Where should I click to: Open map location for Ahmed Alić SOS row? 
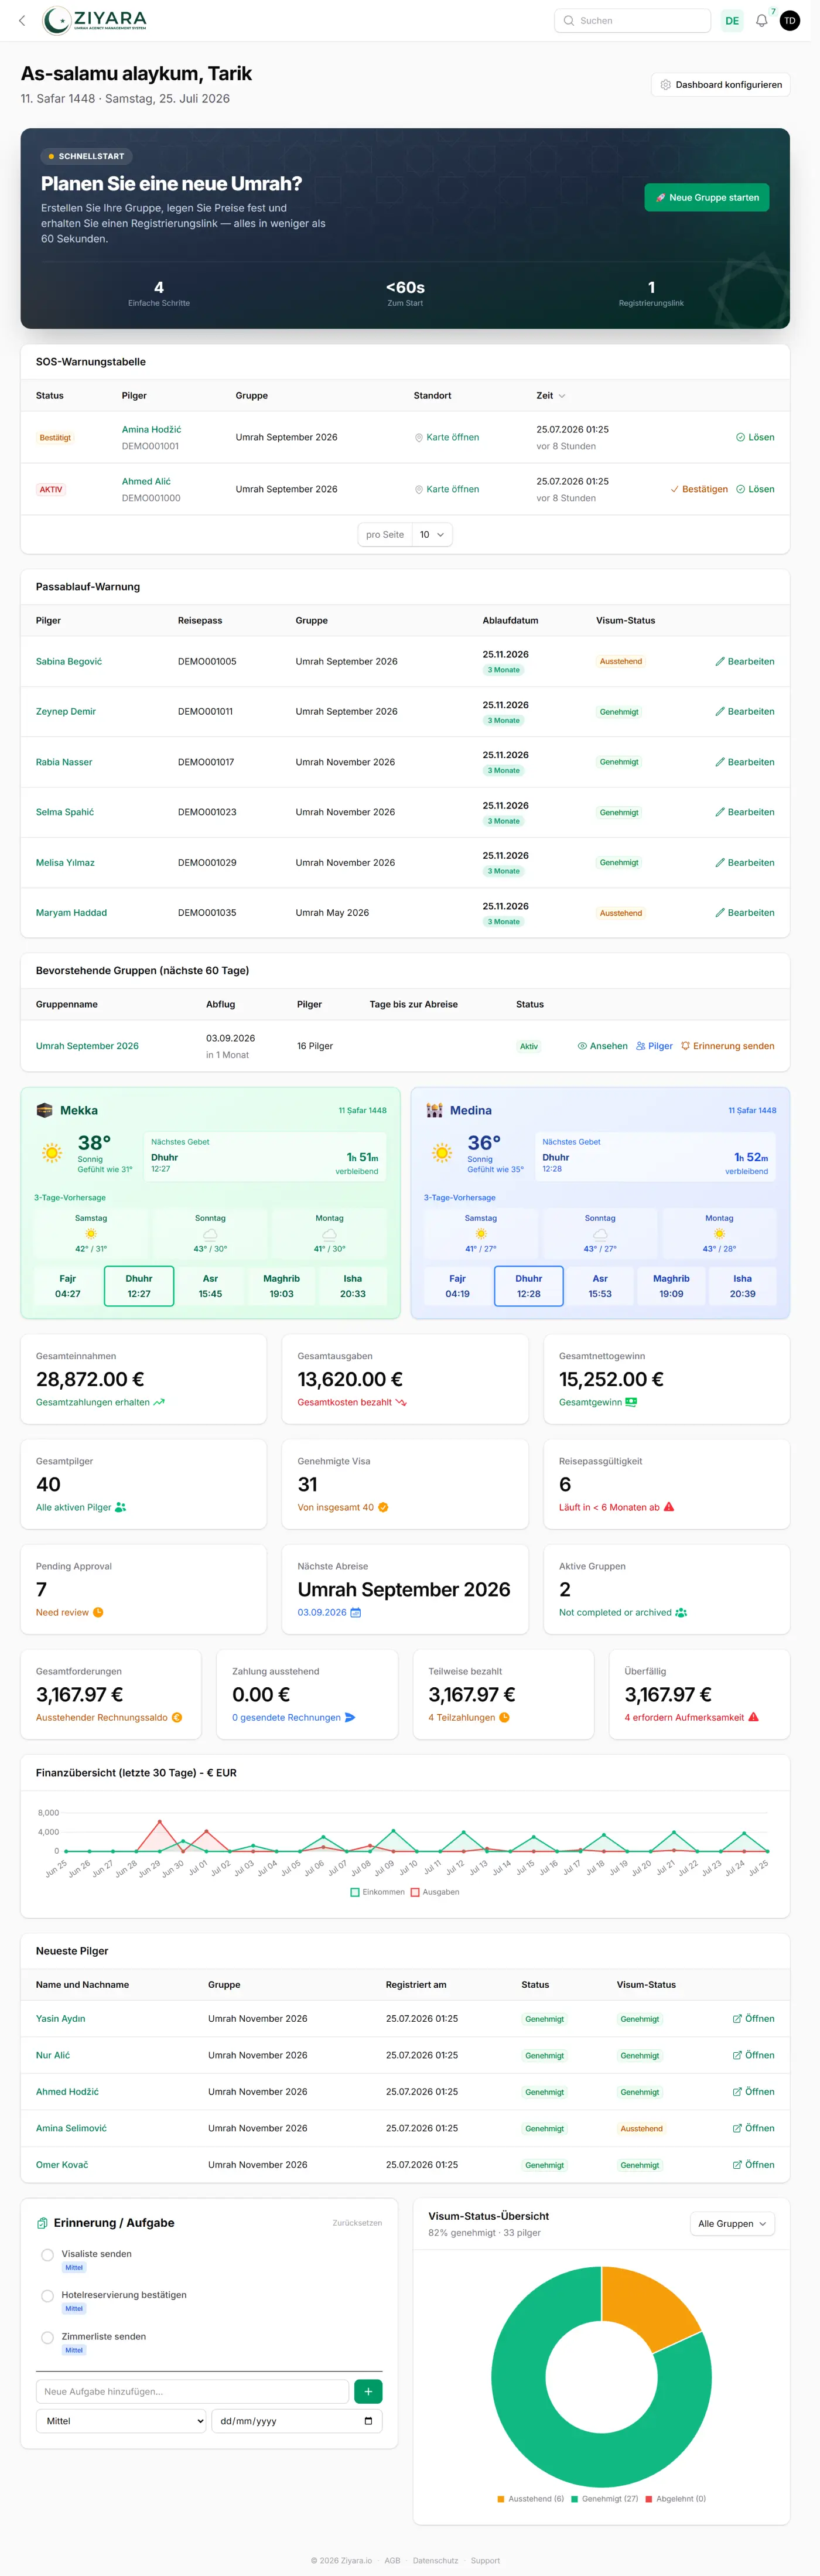[x=447, y=489]
